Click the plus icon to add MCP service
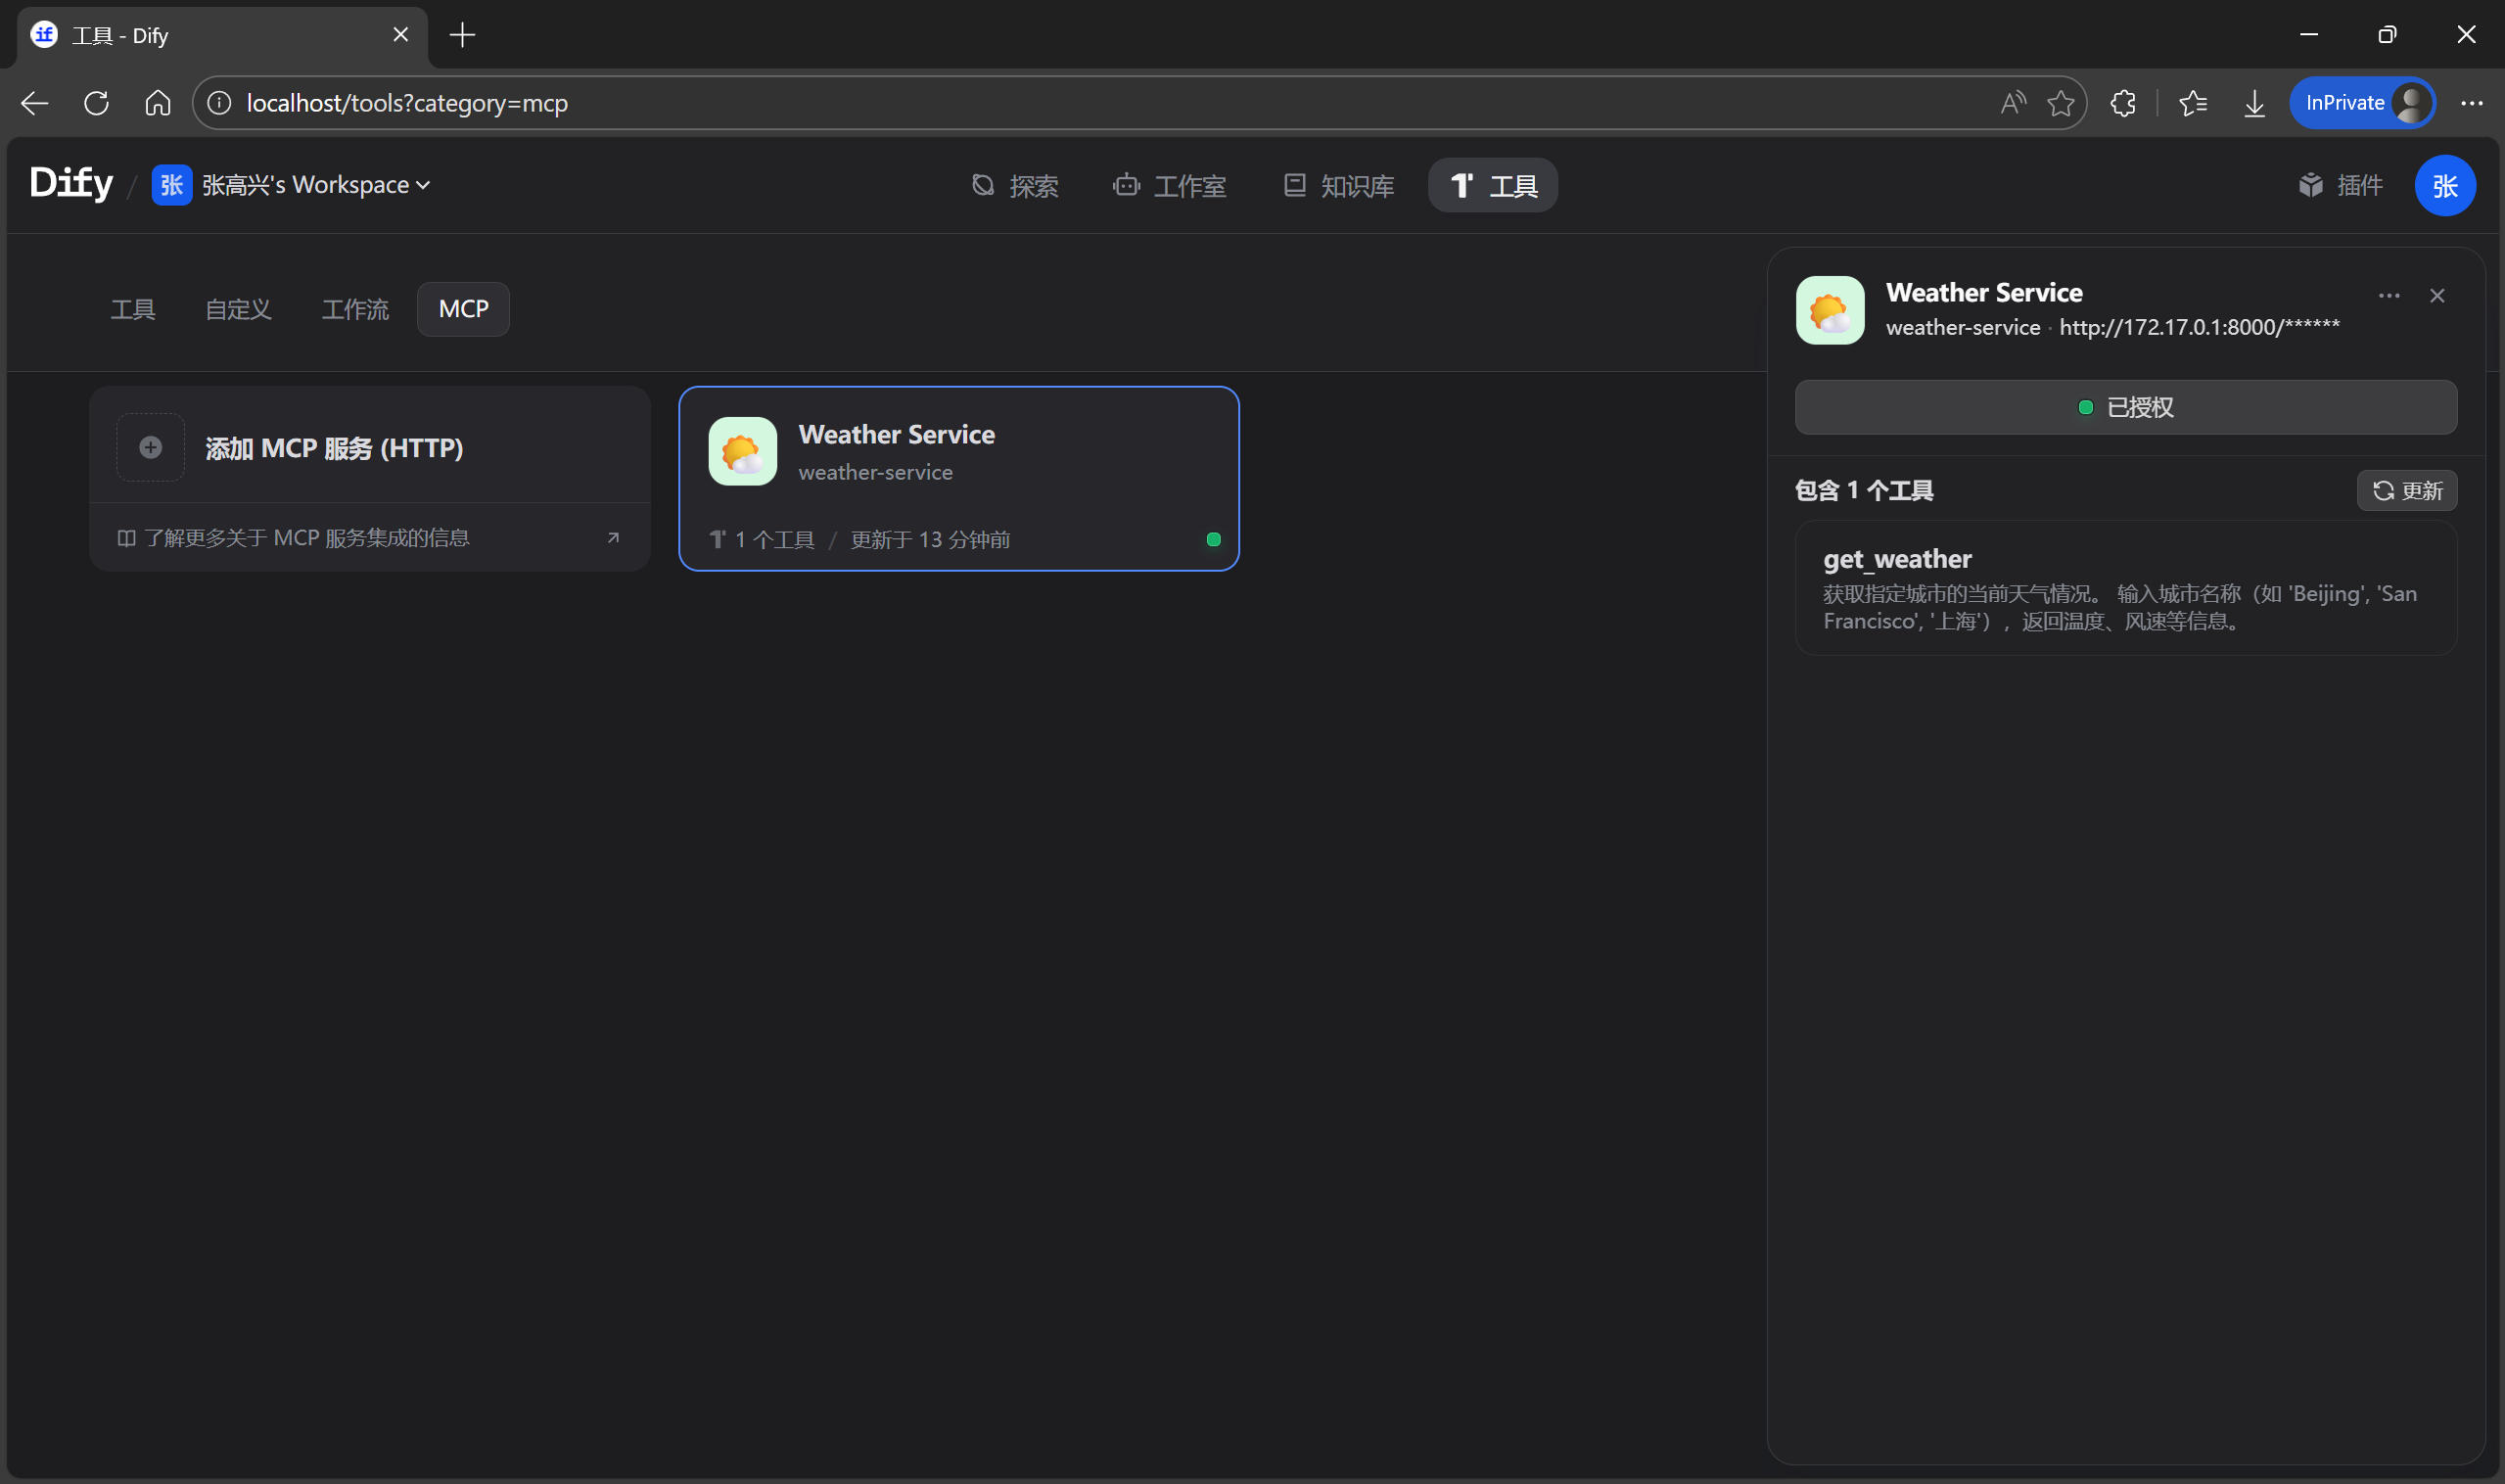 [150, 447]
